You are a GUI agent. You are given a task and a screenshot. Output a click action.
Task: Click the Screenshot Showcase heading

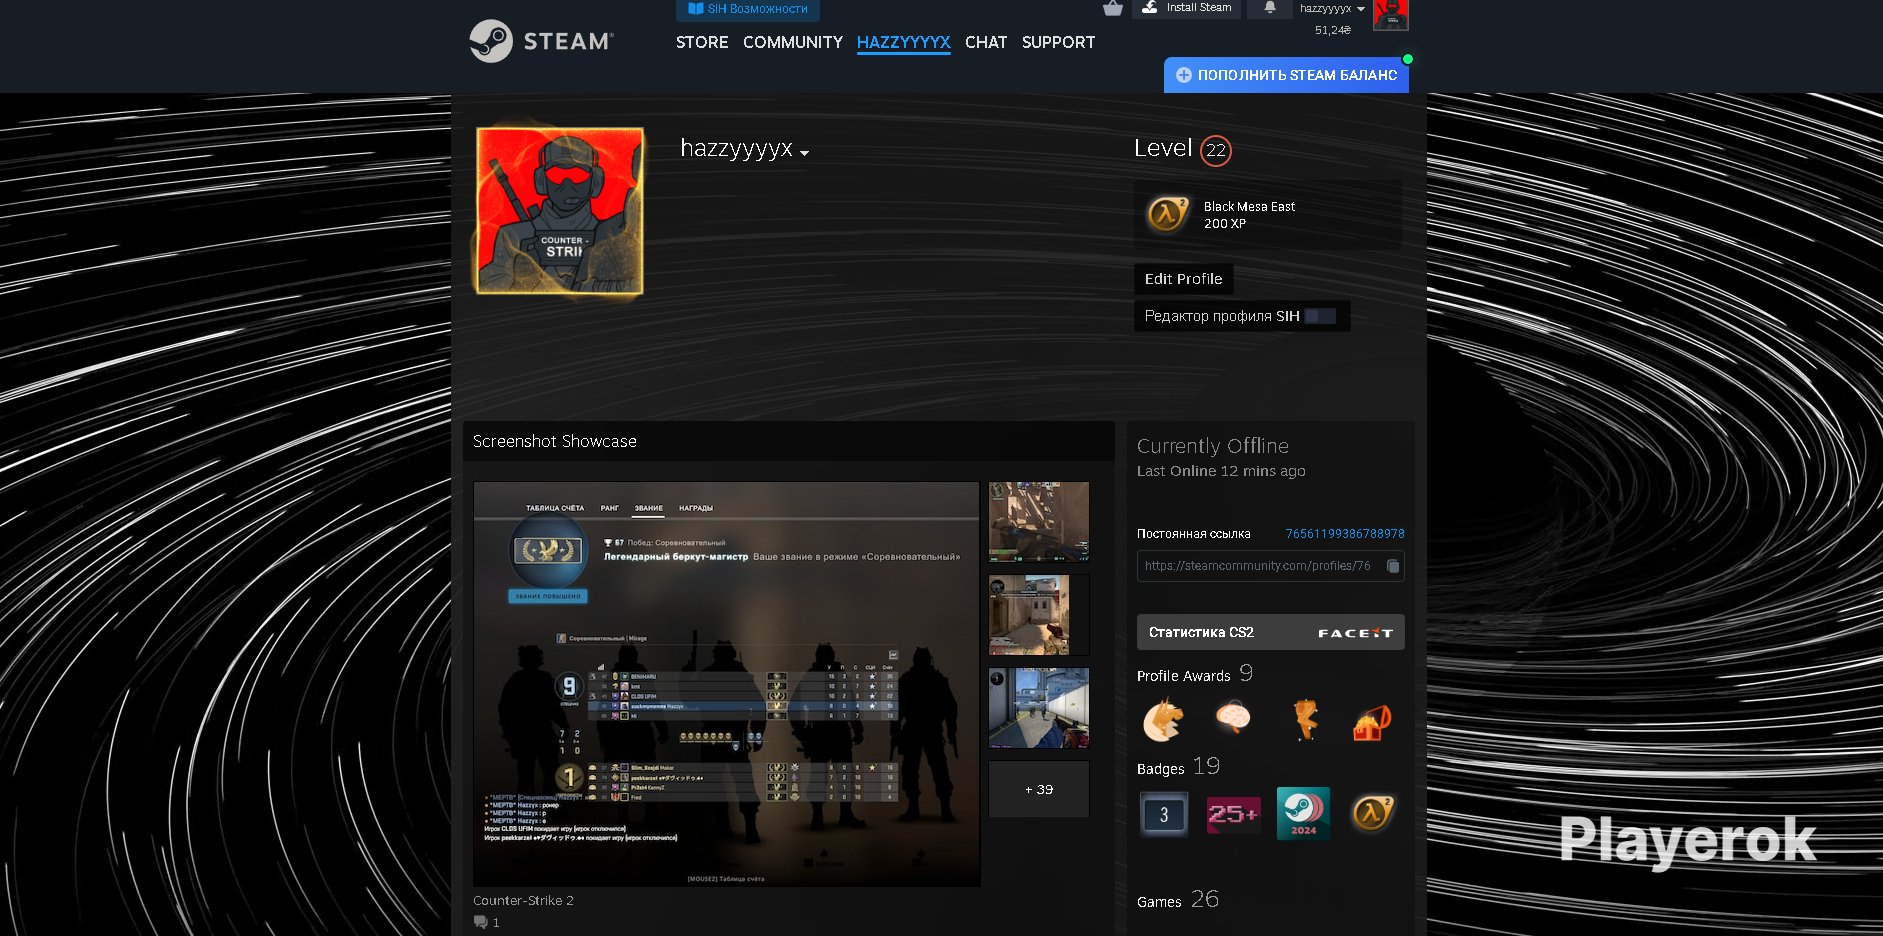555,441
